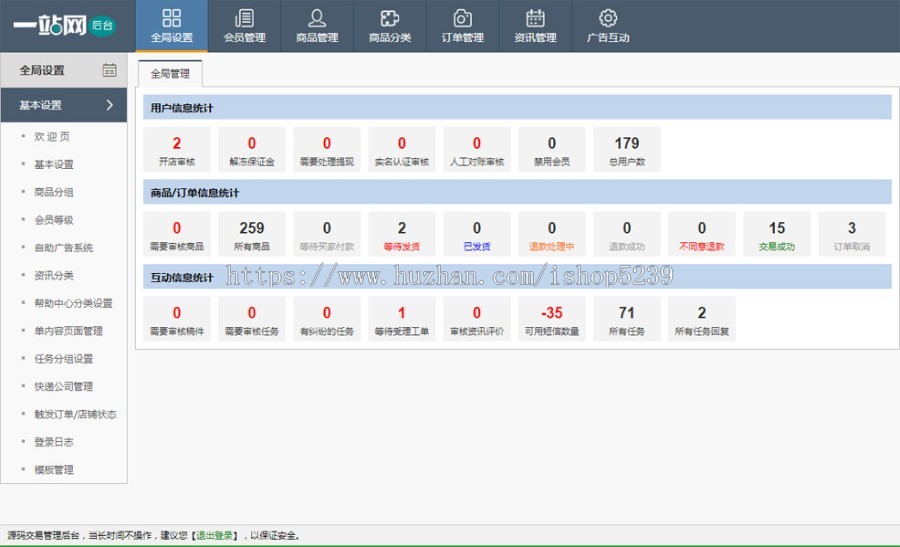Click the 可用短信数量 tile showing -35
The image size is (900, 547).
tap(552, 319)
